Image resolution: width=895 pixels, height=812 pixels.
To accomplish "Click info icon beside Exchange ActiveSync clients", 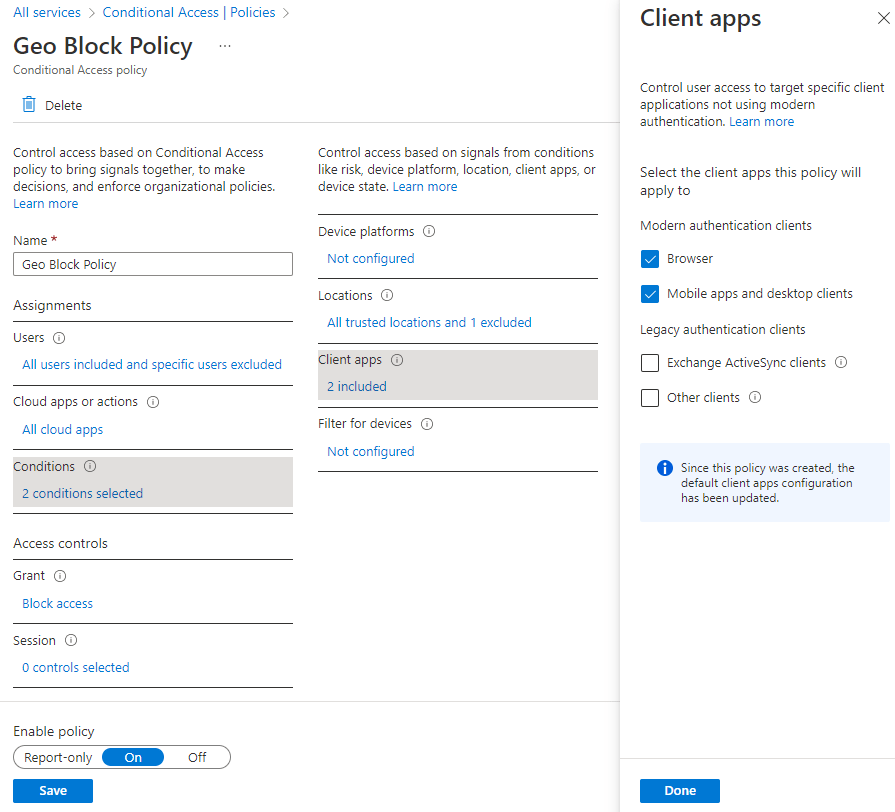I will coord(841,362).
